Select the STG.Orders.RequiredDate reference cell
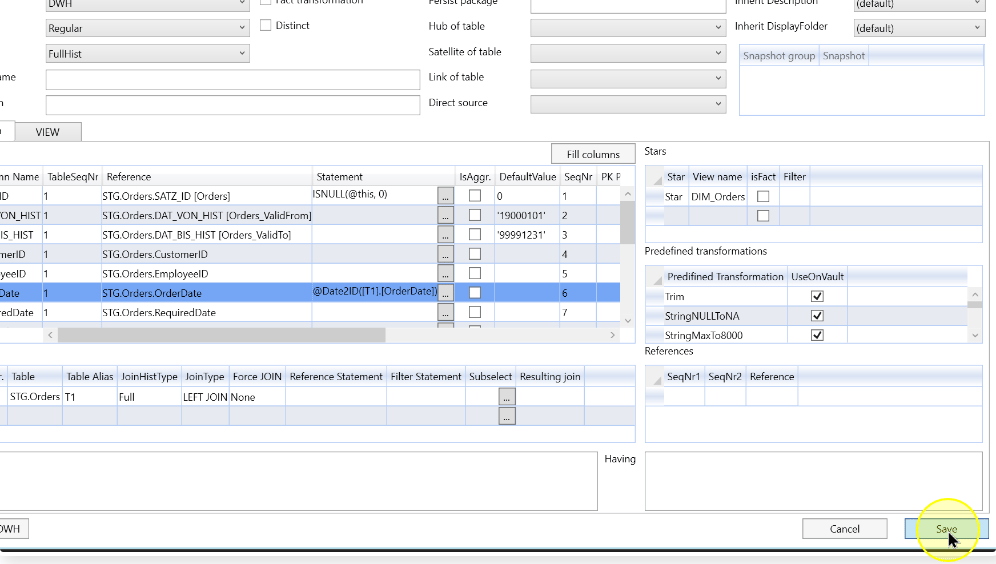Viewport: 996px width, 564px height. click(x=206, y=312)
